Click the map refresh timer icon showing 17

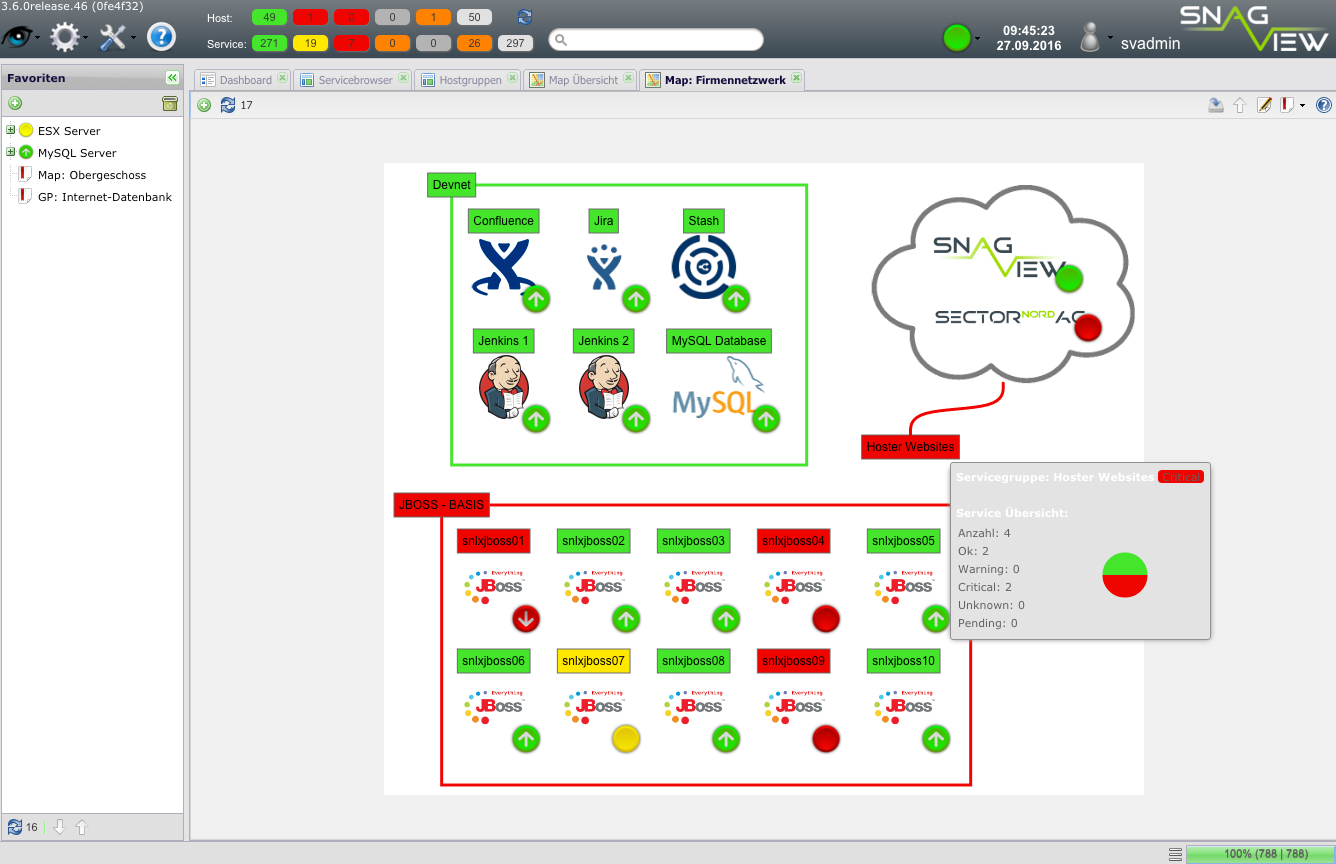pyautogui.click(x=228, y=105)
